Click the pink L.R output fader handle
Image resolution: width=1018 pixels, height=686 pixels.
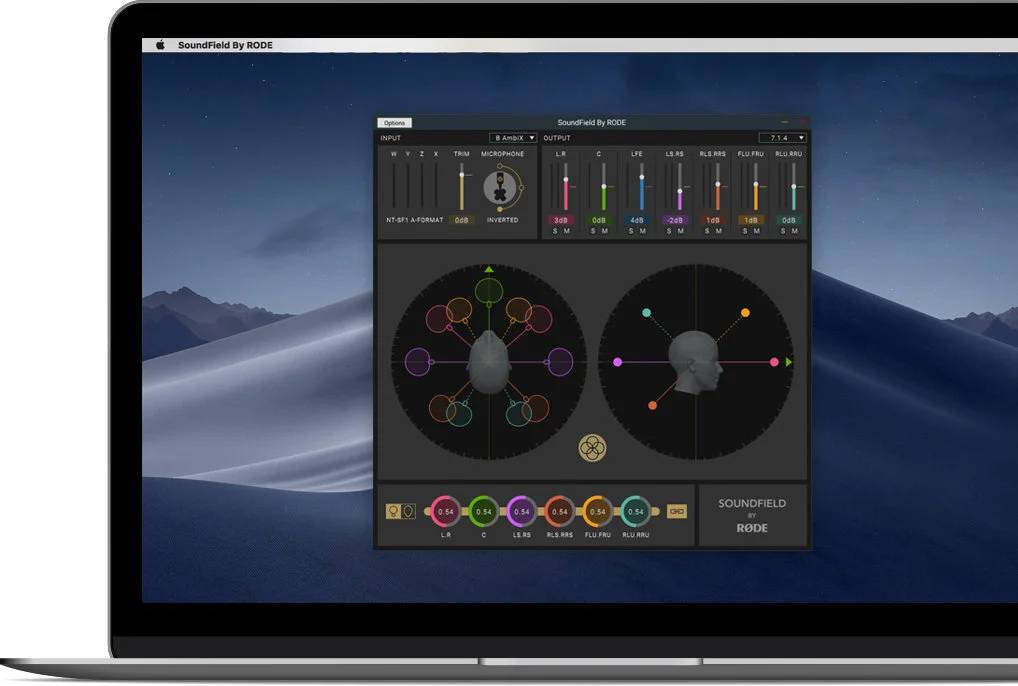[x=565, y=180]
